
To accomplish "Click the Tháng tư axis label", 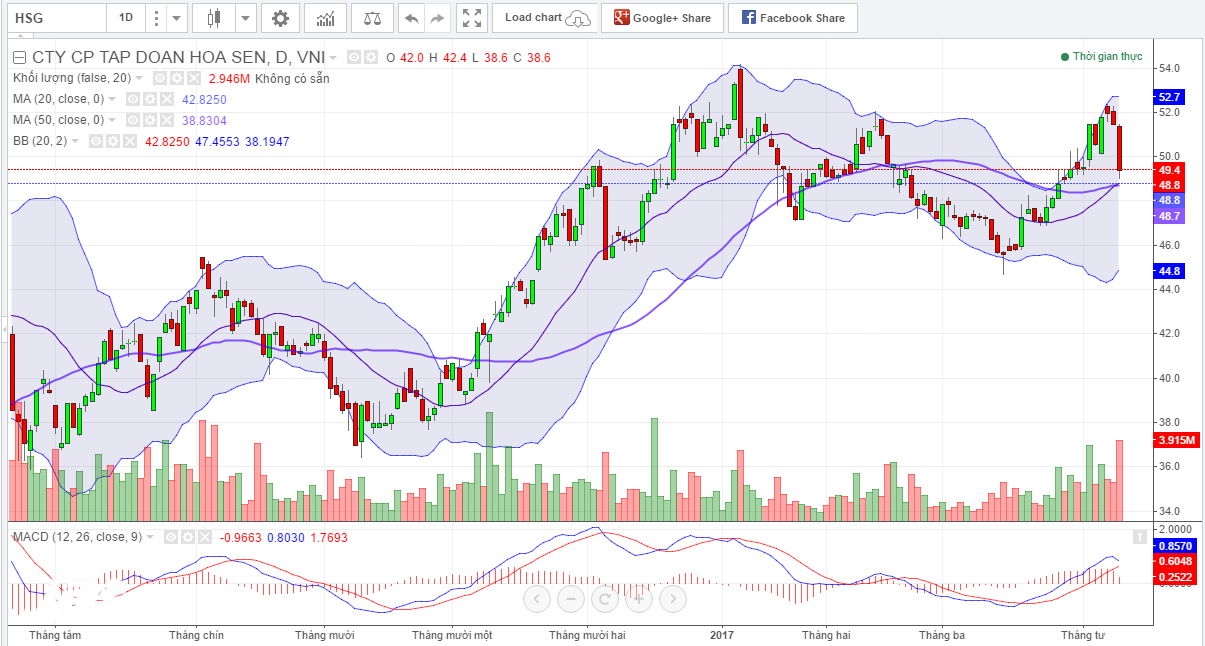I will pos(1083,635).
